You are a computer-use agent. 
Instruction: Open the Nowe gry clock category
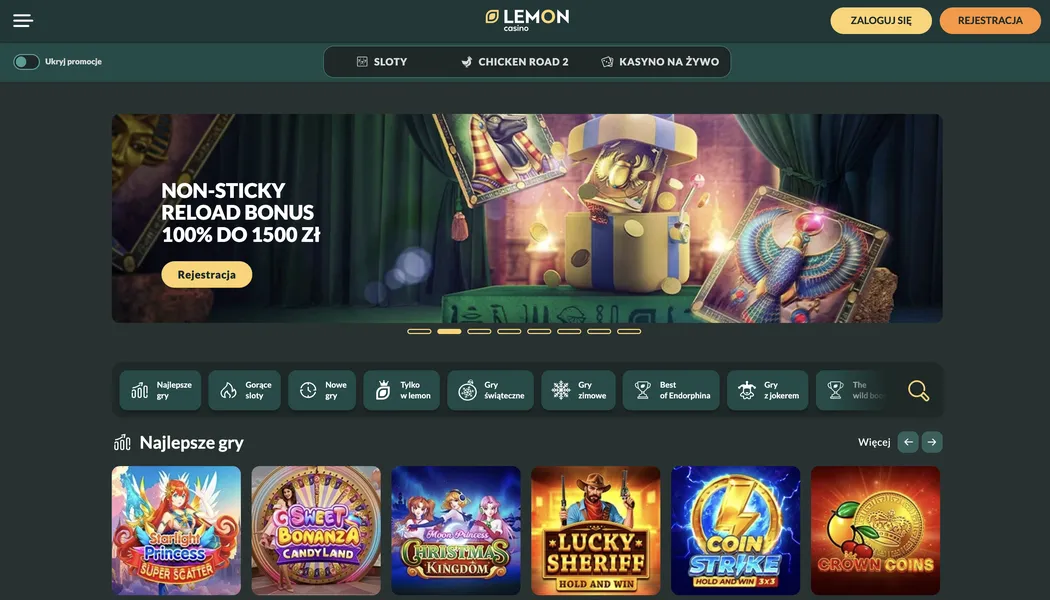322,390
